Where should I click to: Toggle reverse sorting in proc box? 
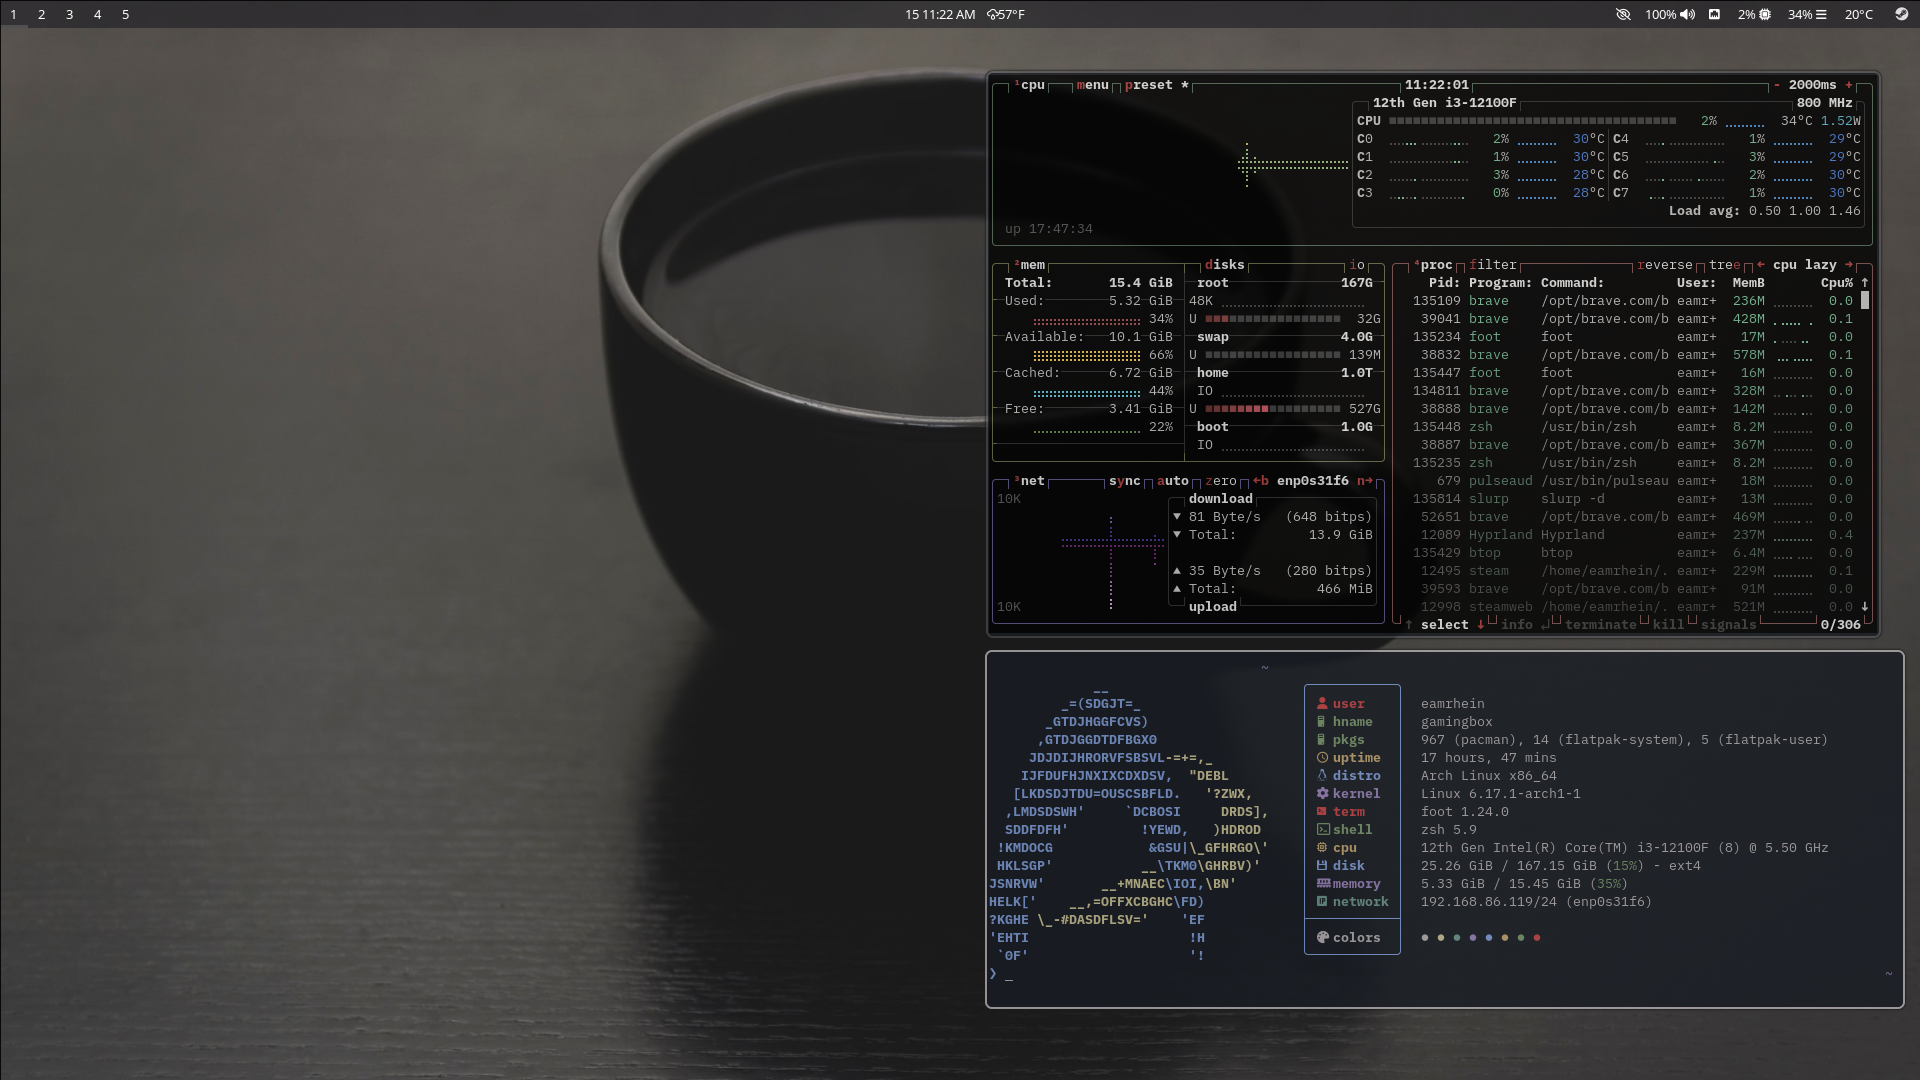[1664, 265]
